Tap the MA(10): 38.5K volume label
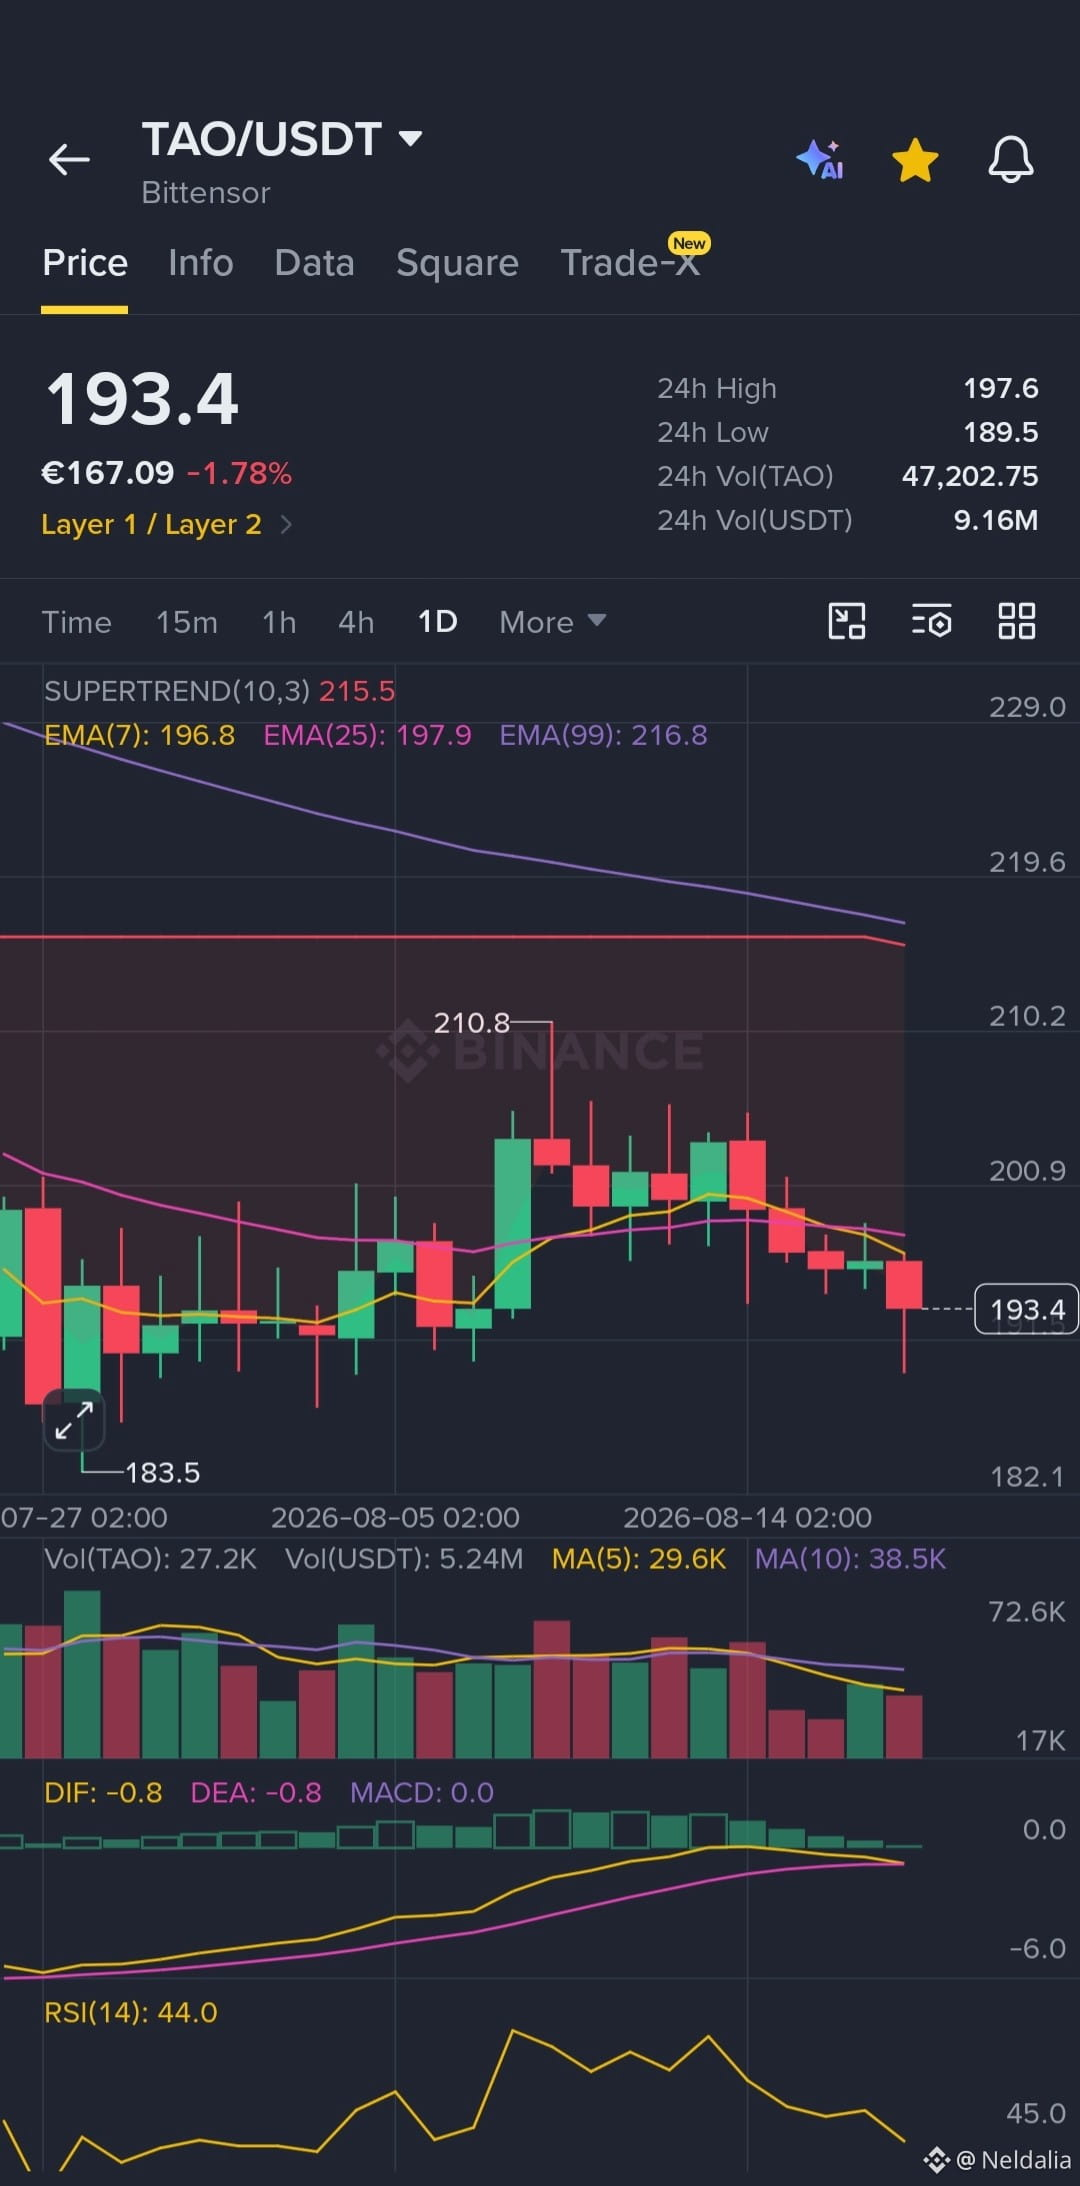The width and height of the screenshot is (1080, 2186). [850, 1559]
